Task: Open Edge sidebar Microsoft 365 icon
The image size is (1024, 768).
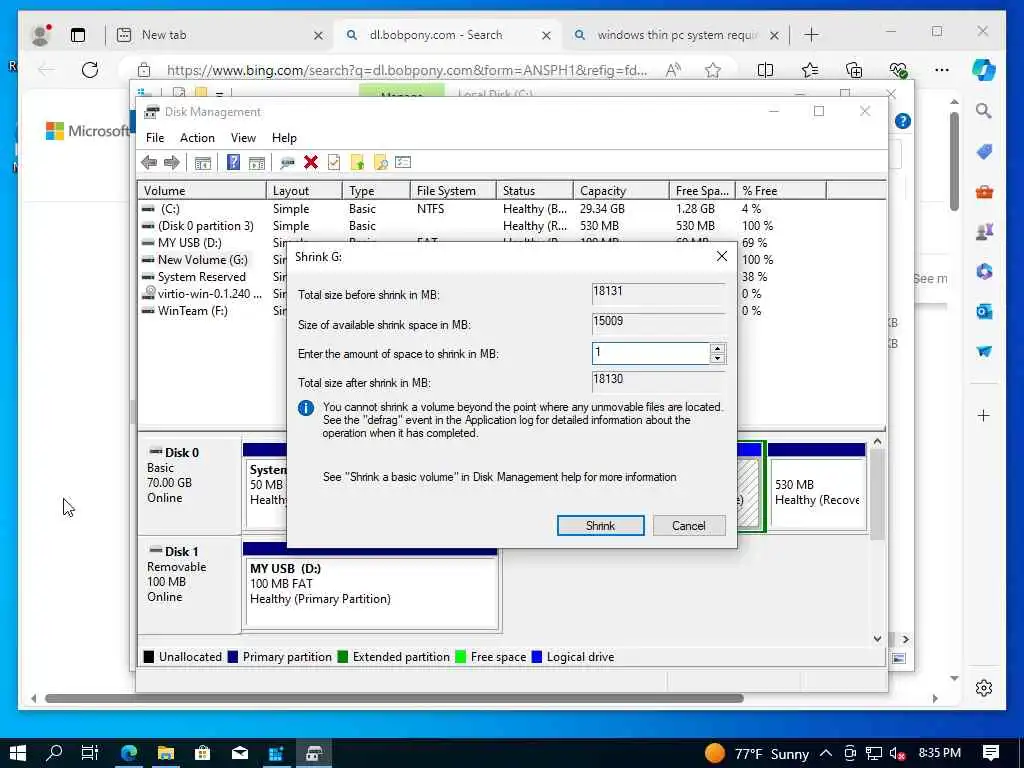Action: click(984, 271)
